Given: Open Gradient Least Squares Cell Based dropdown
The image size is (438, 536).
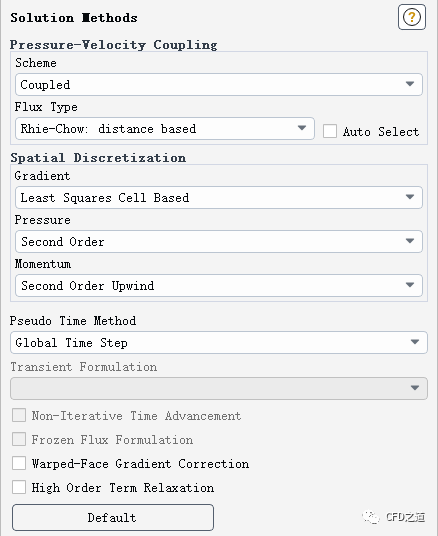Looking at the screenshot, I should point(219,197).
